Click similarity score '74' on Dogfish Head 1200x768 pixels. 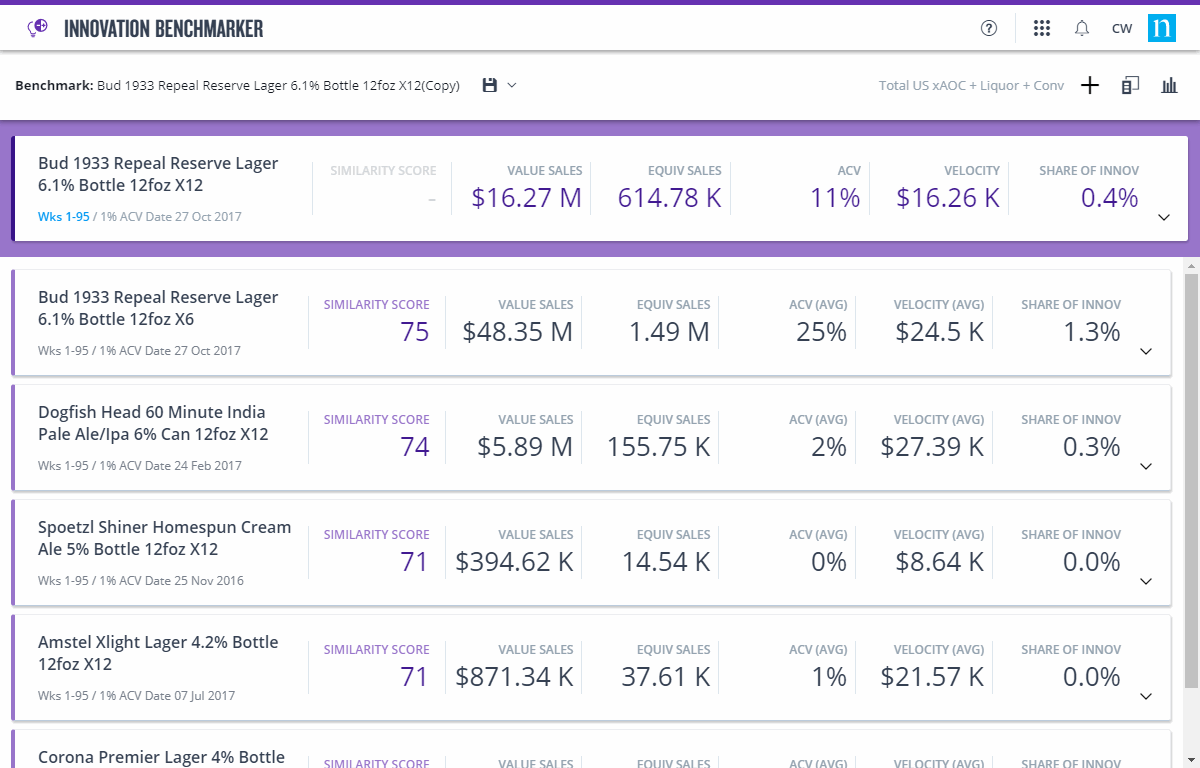(415, 447)
